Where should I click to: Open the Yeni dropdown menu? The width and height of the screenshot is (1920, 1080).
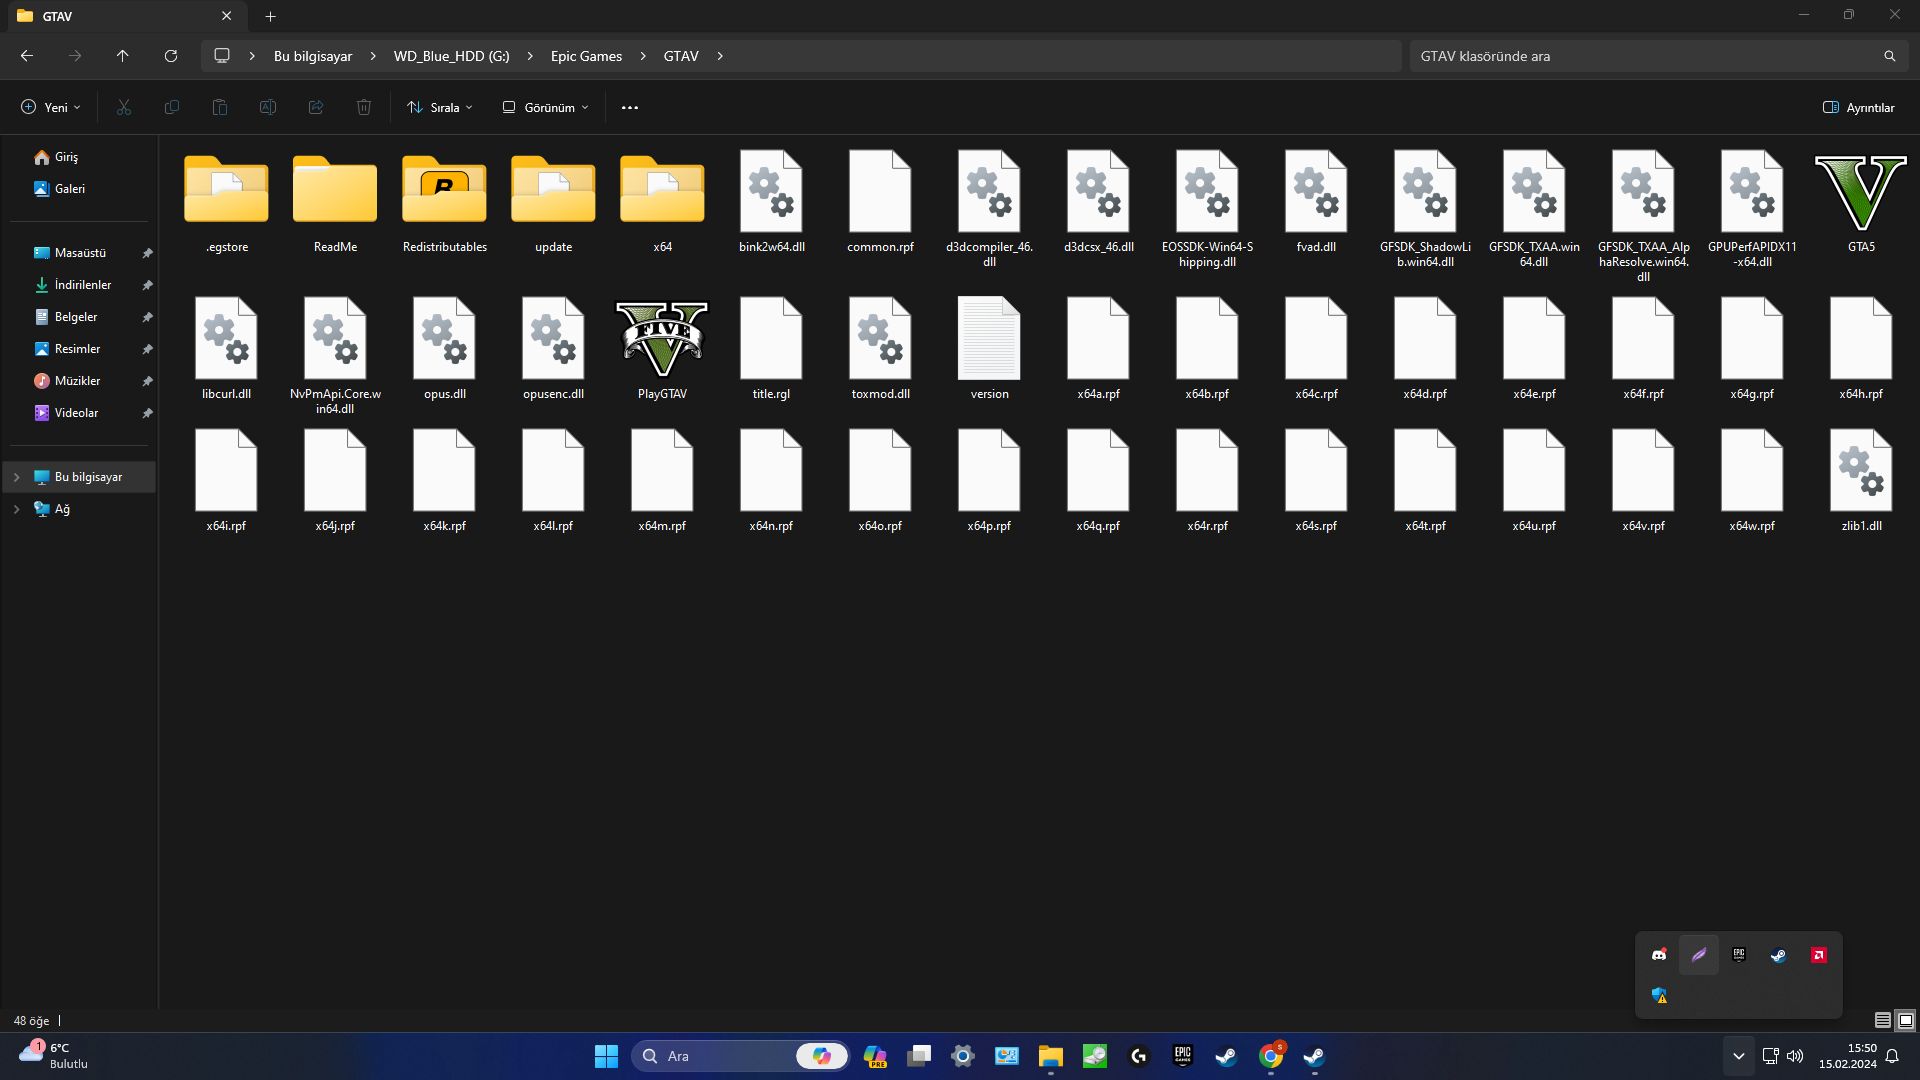click(x=49, y=107)
